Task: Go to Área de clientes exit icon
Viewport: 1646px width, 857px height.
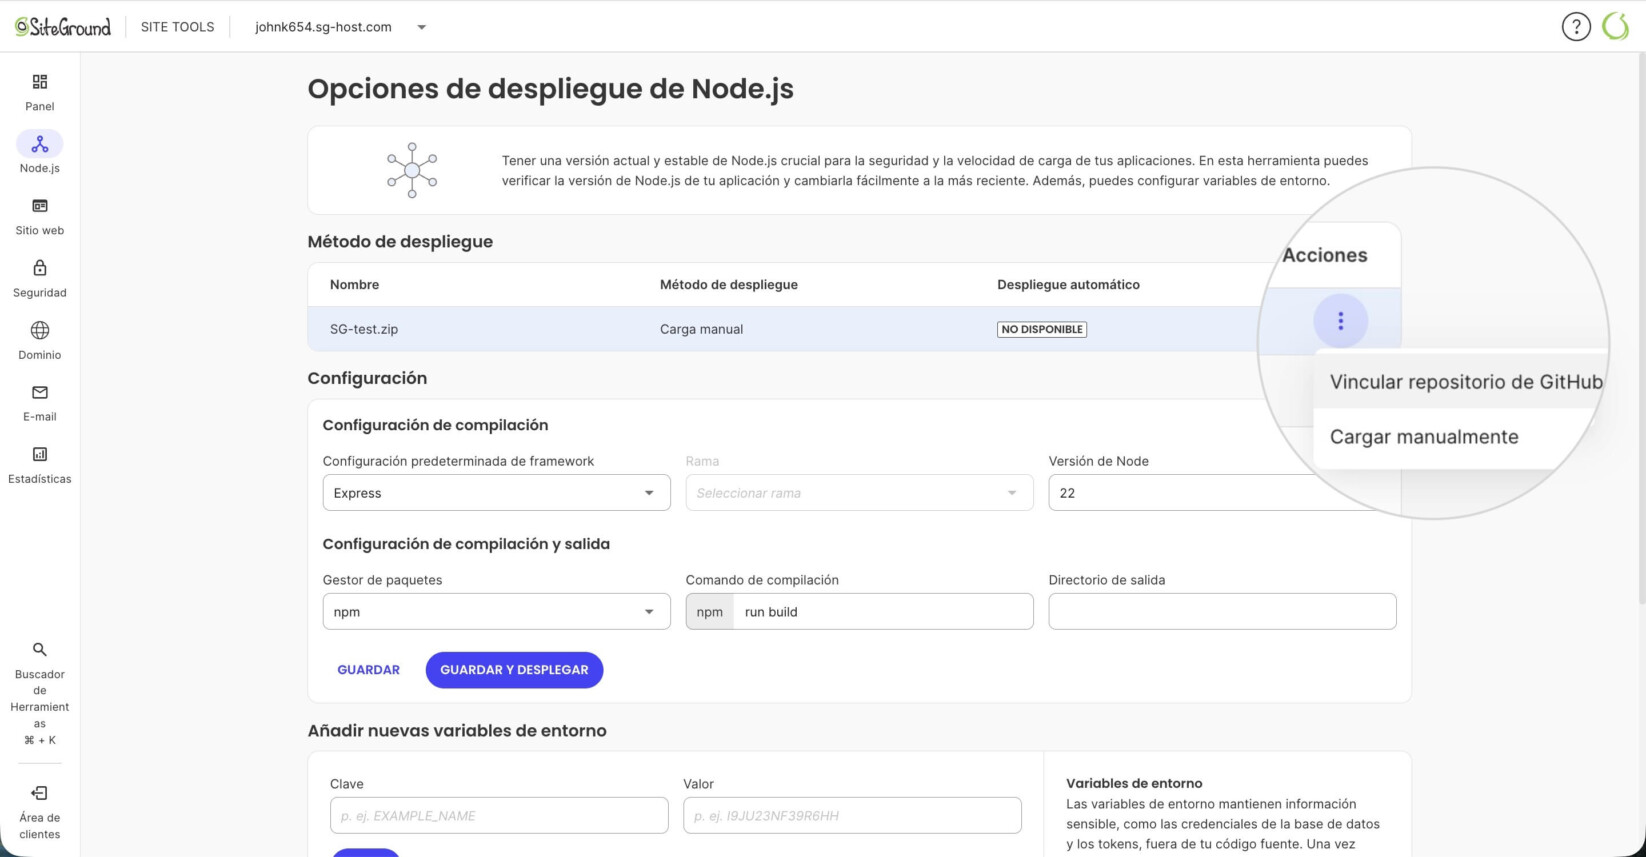Action: [40, 793]
